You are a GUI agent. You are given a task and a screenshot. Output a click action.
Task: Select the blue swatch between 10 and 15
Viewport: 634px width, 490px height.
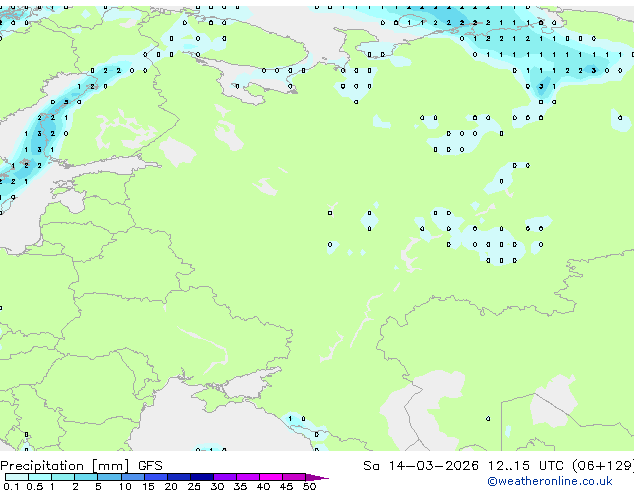tap(132, 477)
